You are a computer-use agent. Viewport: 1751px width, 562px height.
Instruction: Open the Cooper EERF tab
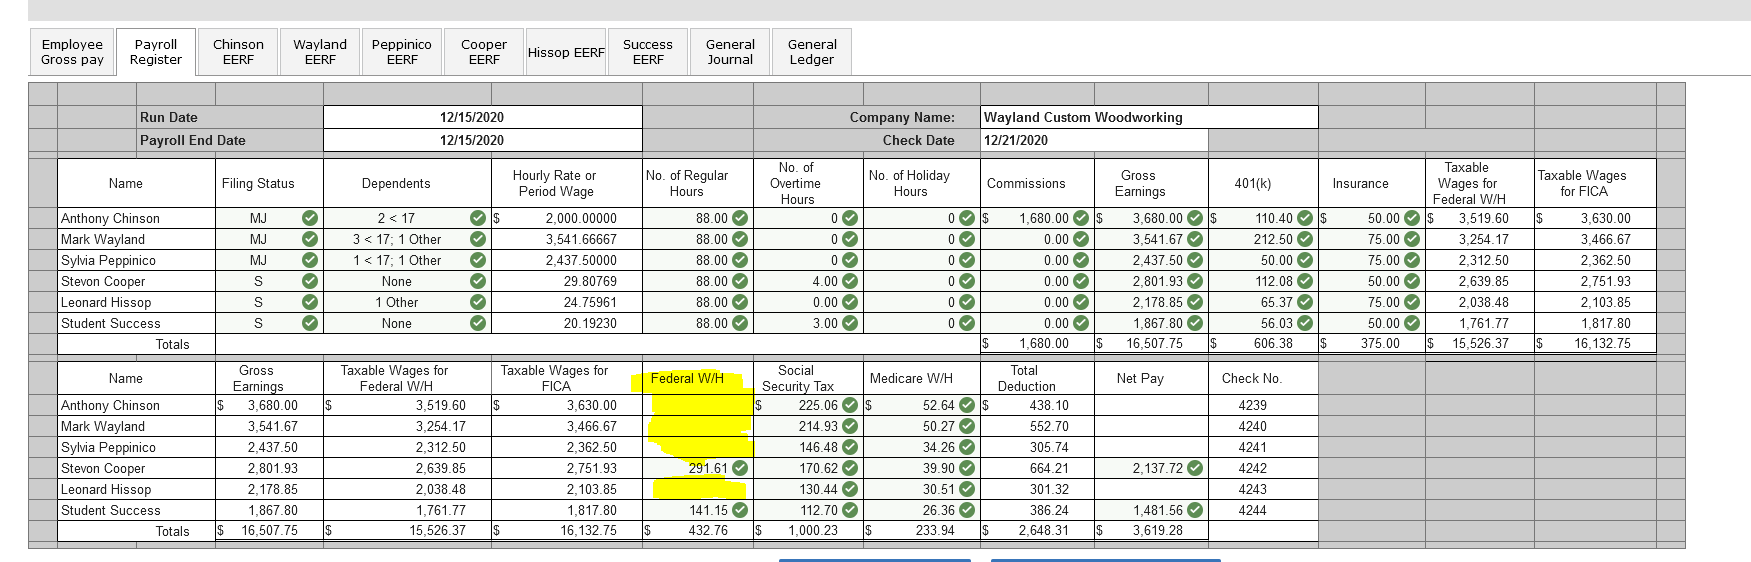pyautogui.click(x=484, y=52)
